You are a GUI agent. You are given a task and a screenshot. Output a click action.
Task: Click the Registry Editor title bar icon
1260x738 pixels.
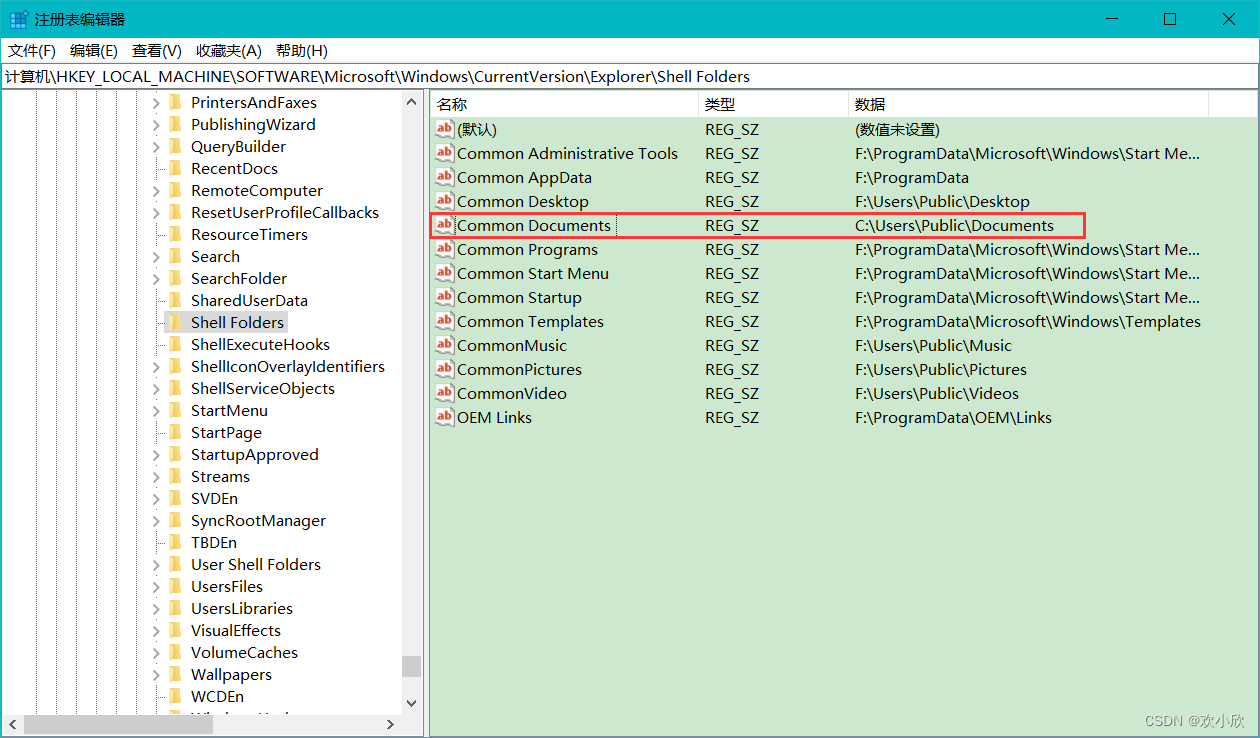[19, 19]
